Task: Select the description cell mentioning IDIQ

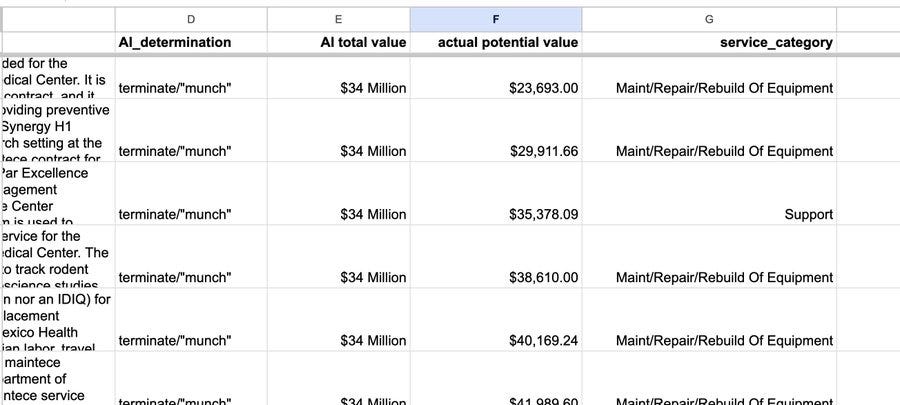Action: pyautogui.click(x=56, y=322)
